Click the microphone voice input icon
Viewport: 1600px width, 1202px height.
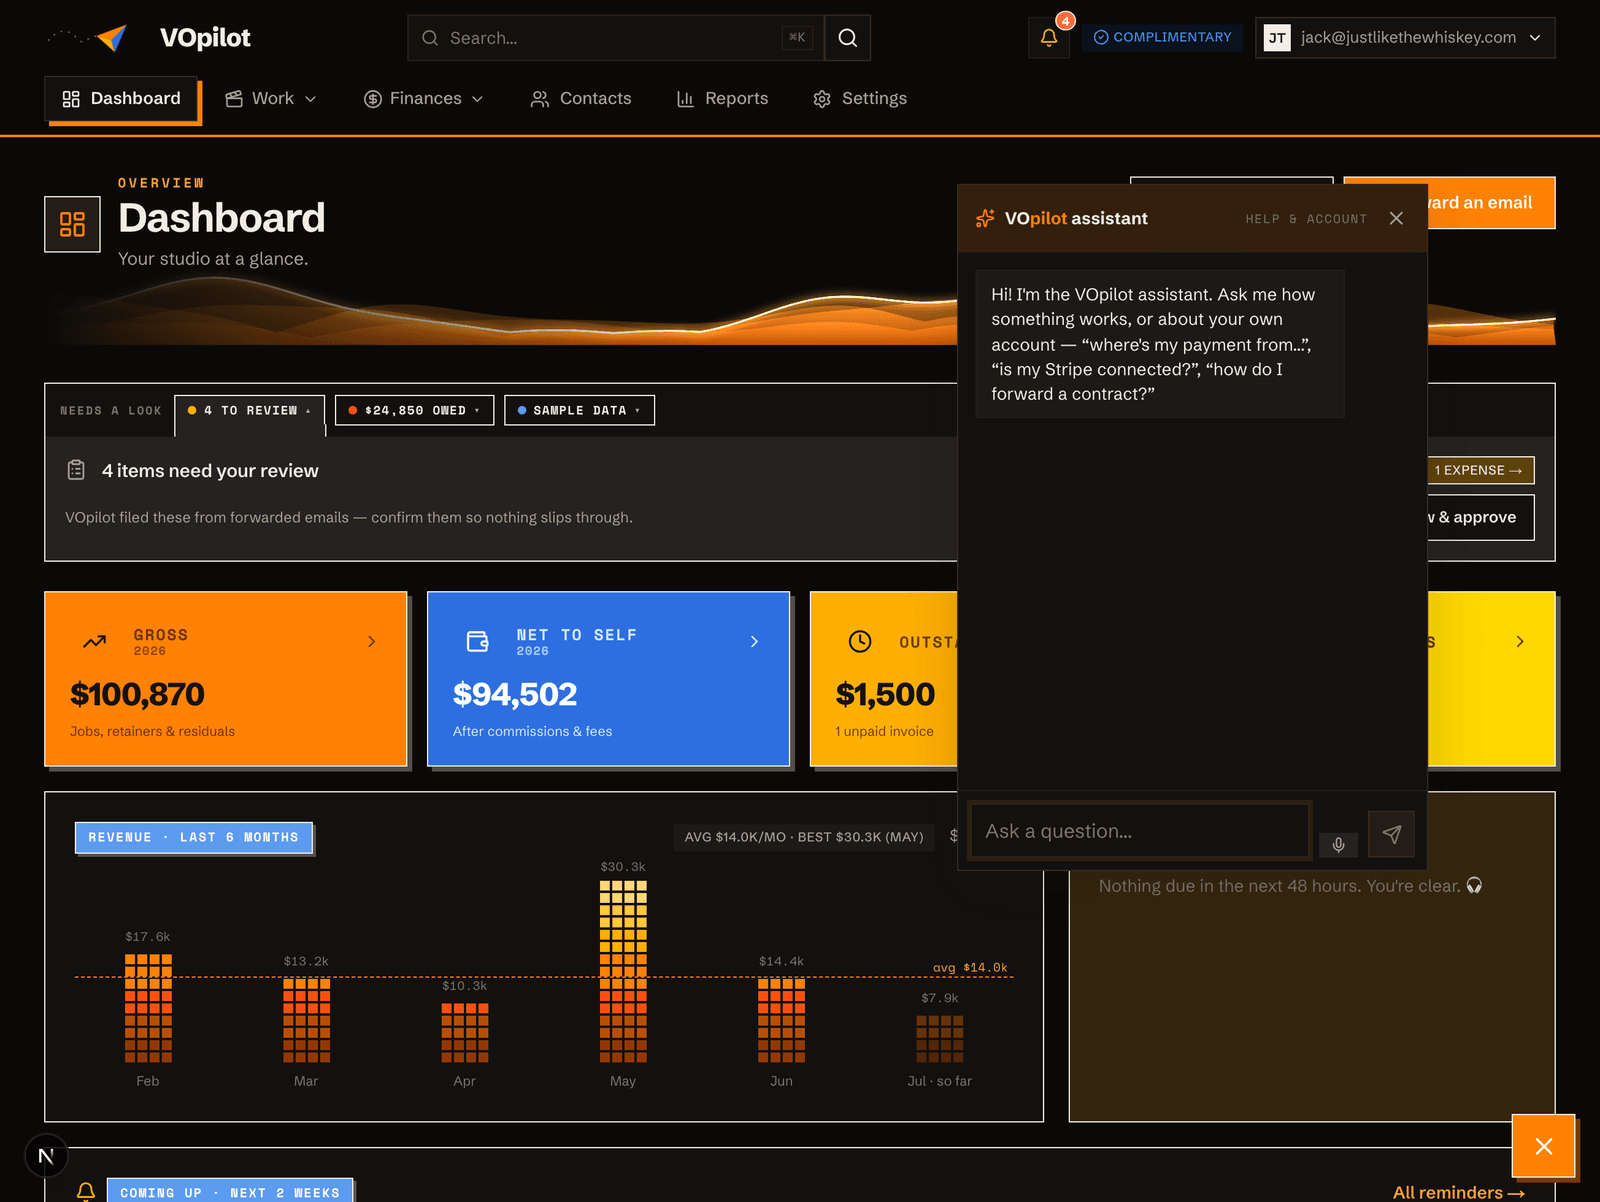[1338, 845]
